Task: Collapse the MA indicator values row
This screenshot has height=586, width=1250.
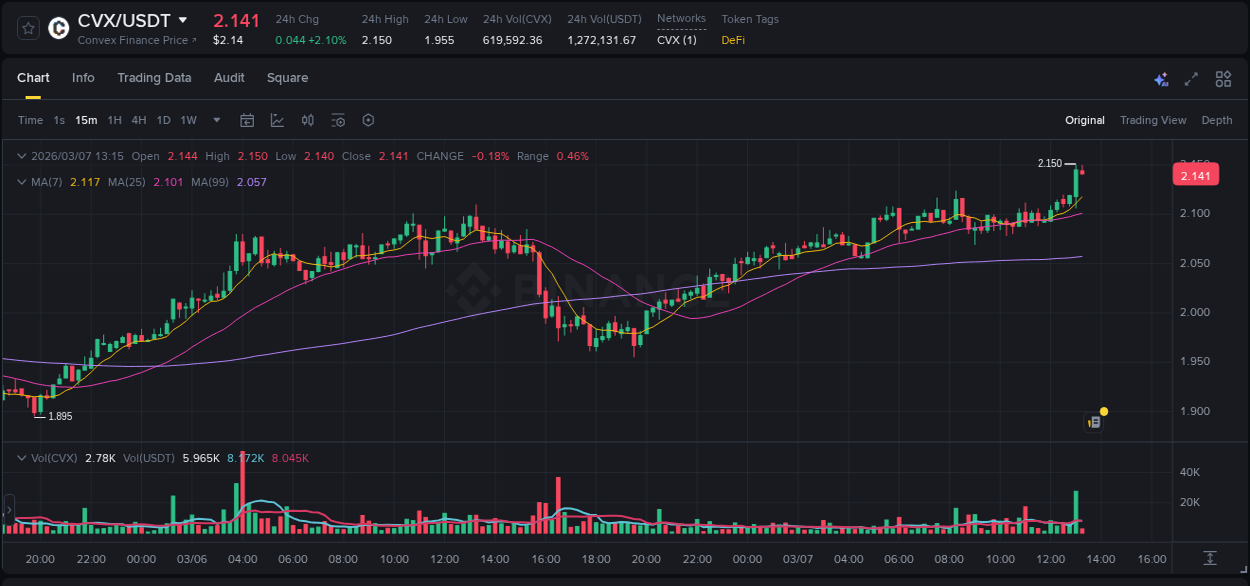Action: (x=20, y=181)
